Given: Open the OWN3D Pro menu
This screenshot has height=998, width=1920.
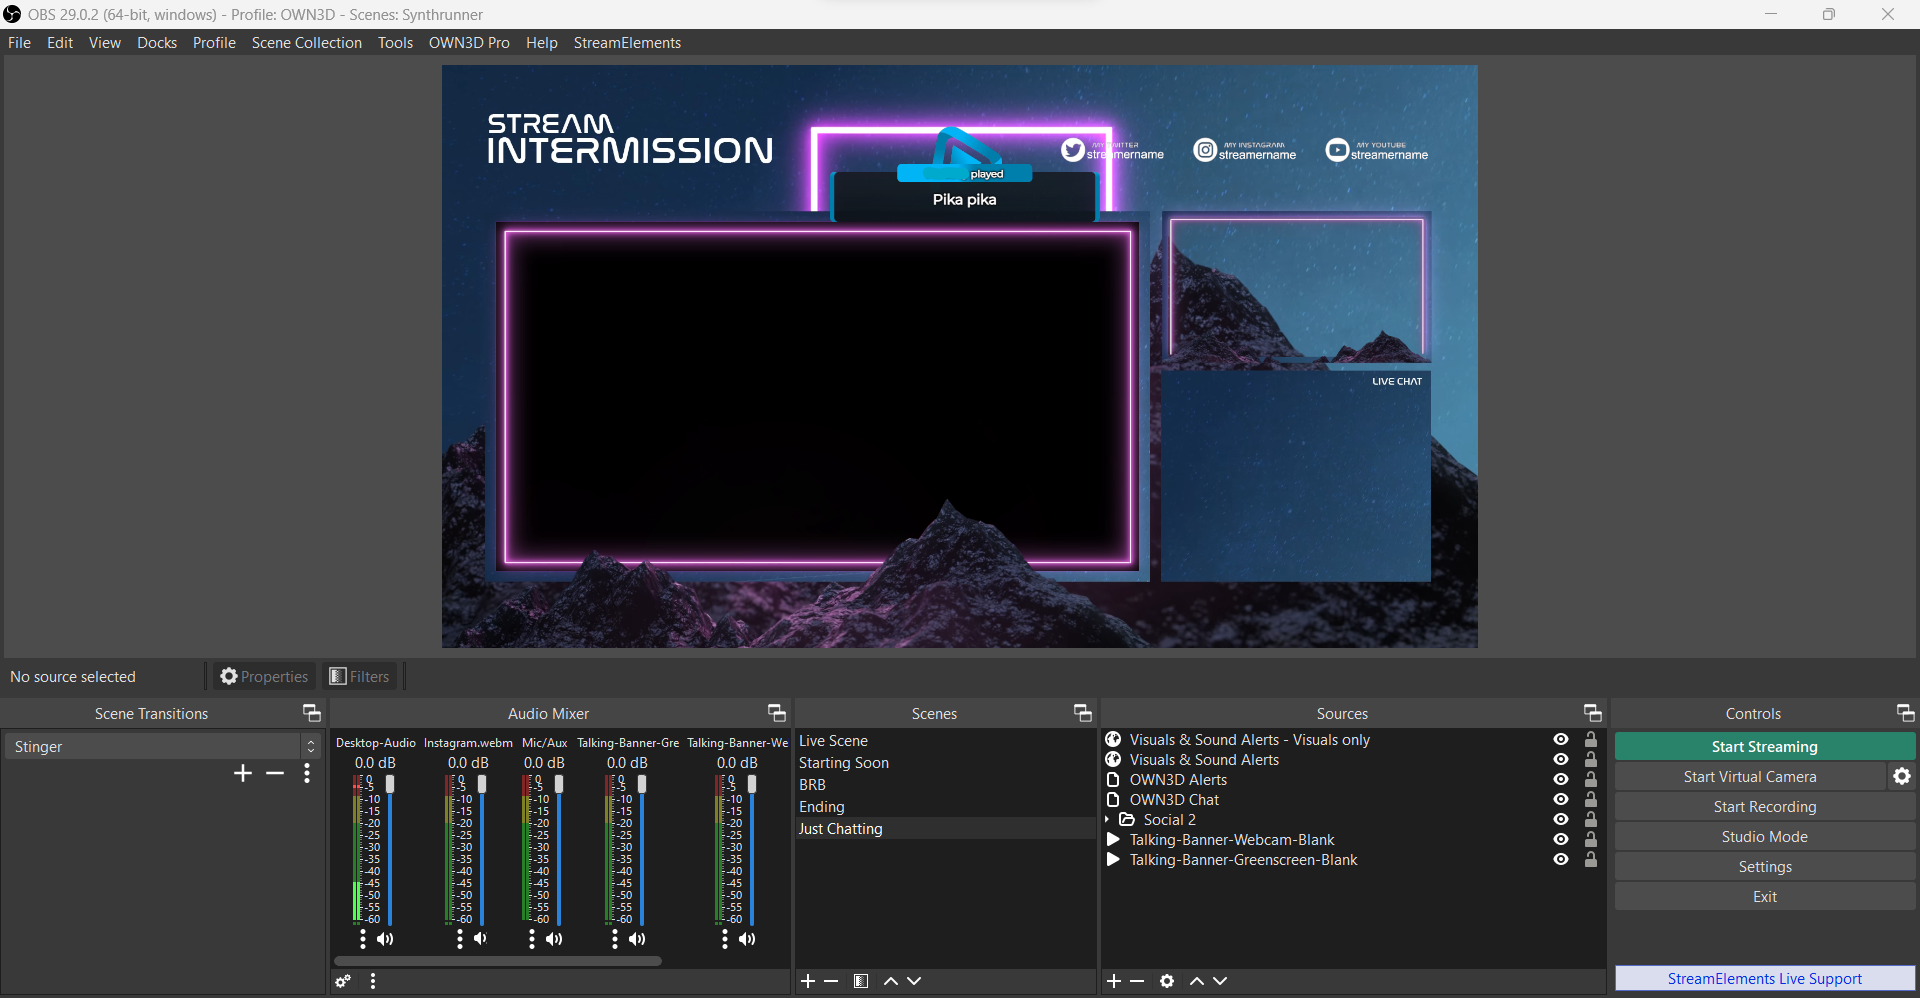Looking at the screenshot, I should pos(469,42).
